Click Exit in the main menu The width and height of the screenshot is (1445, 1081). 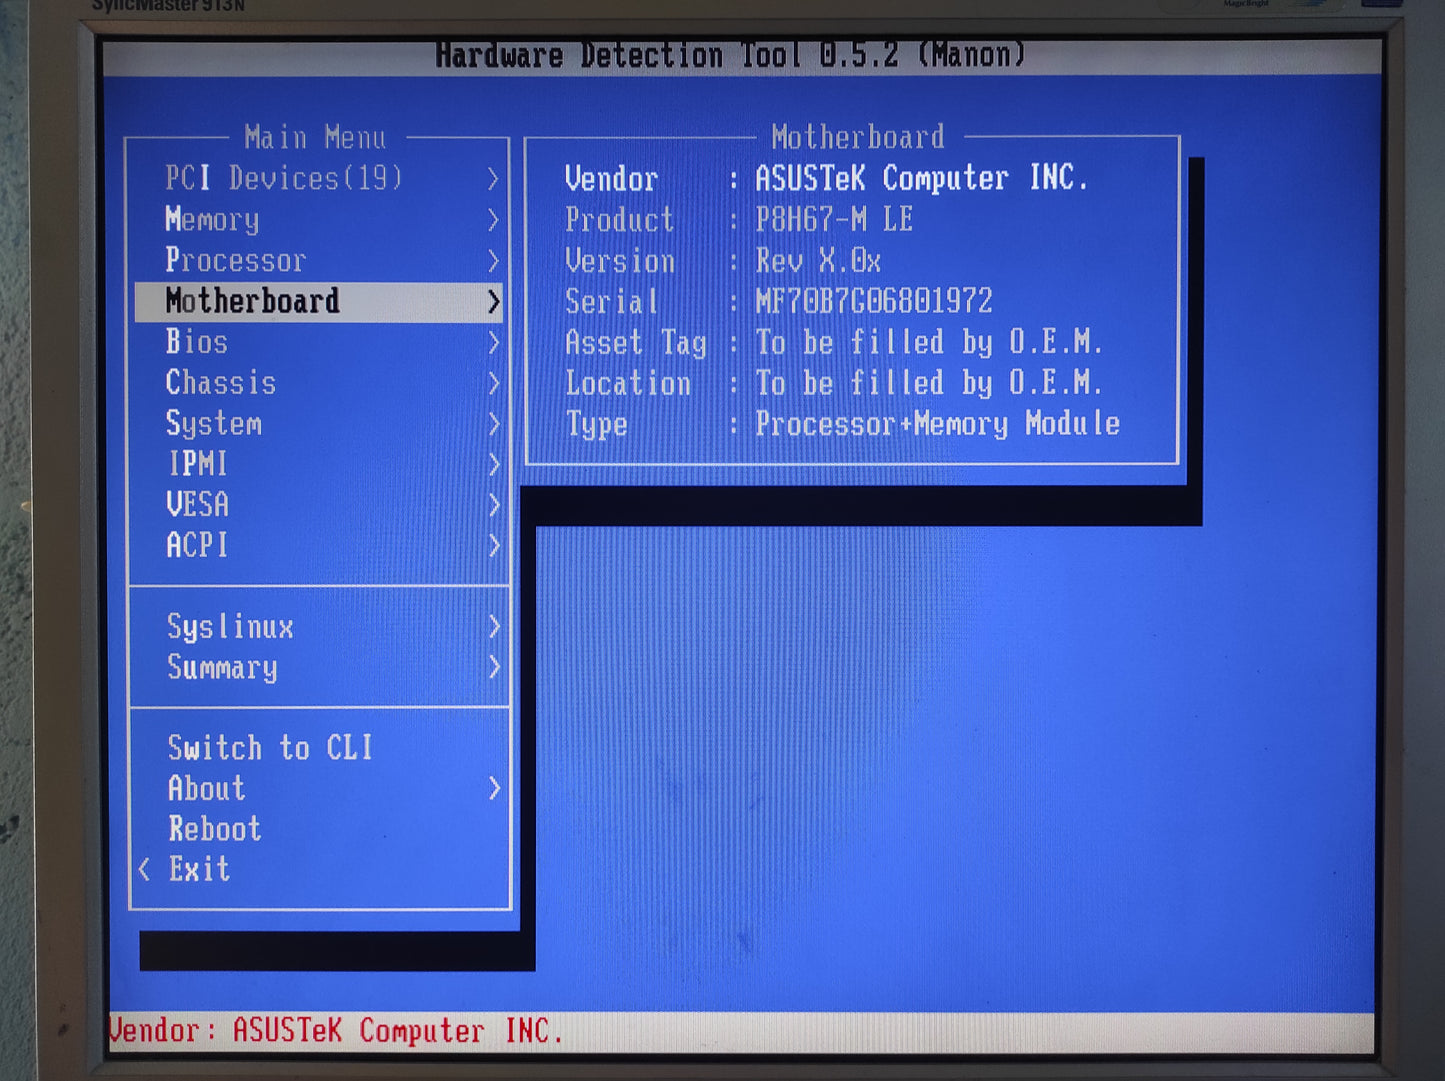click(x=199, y=869)
